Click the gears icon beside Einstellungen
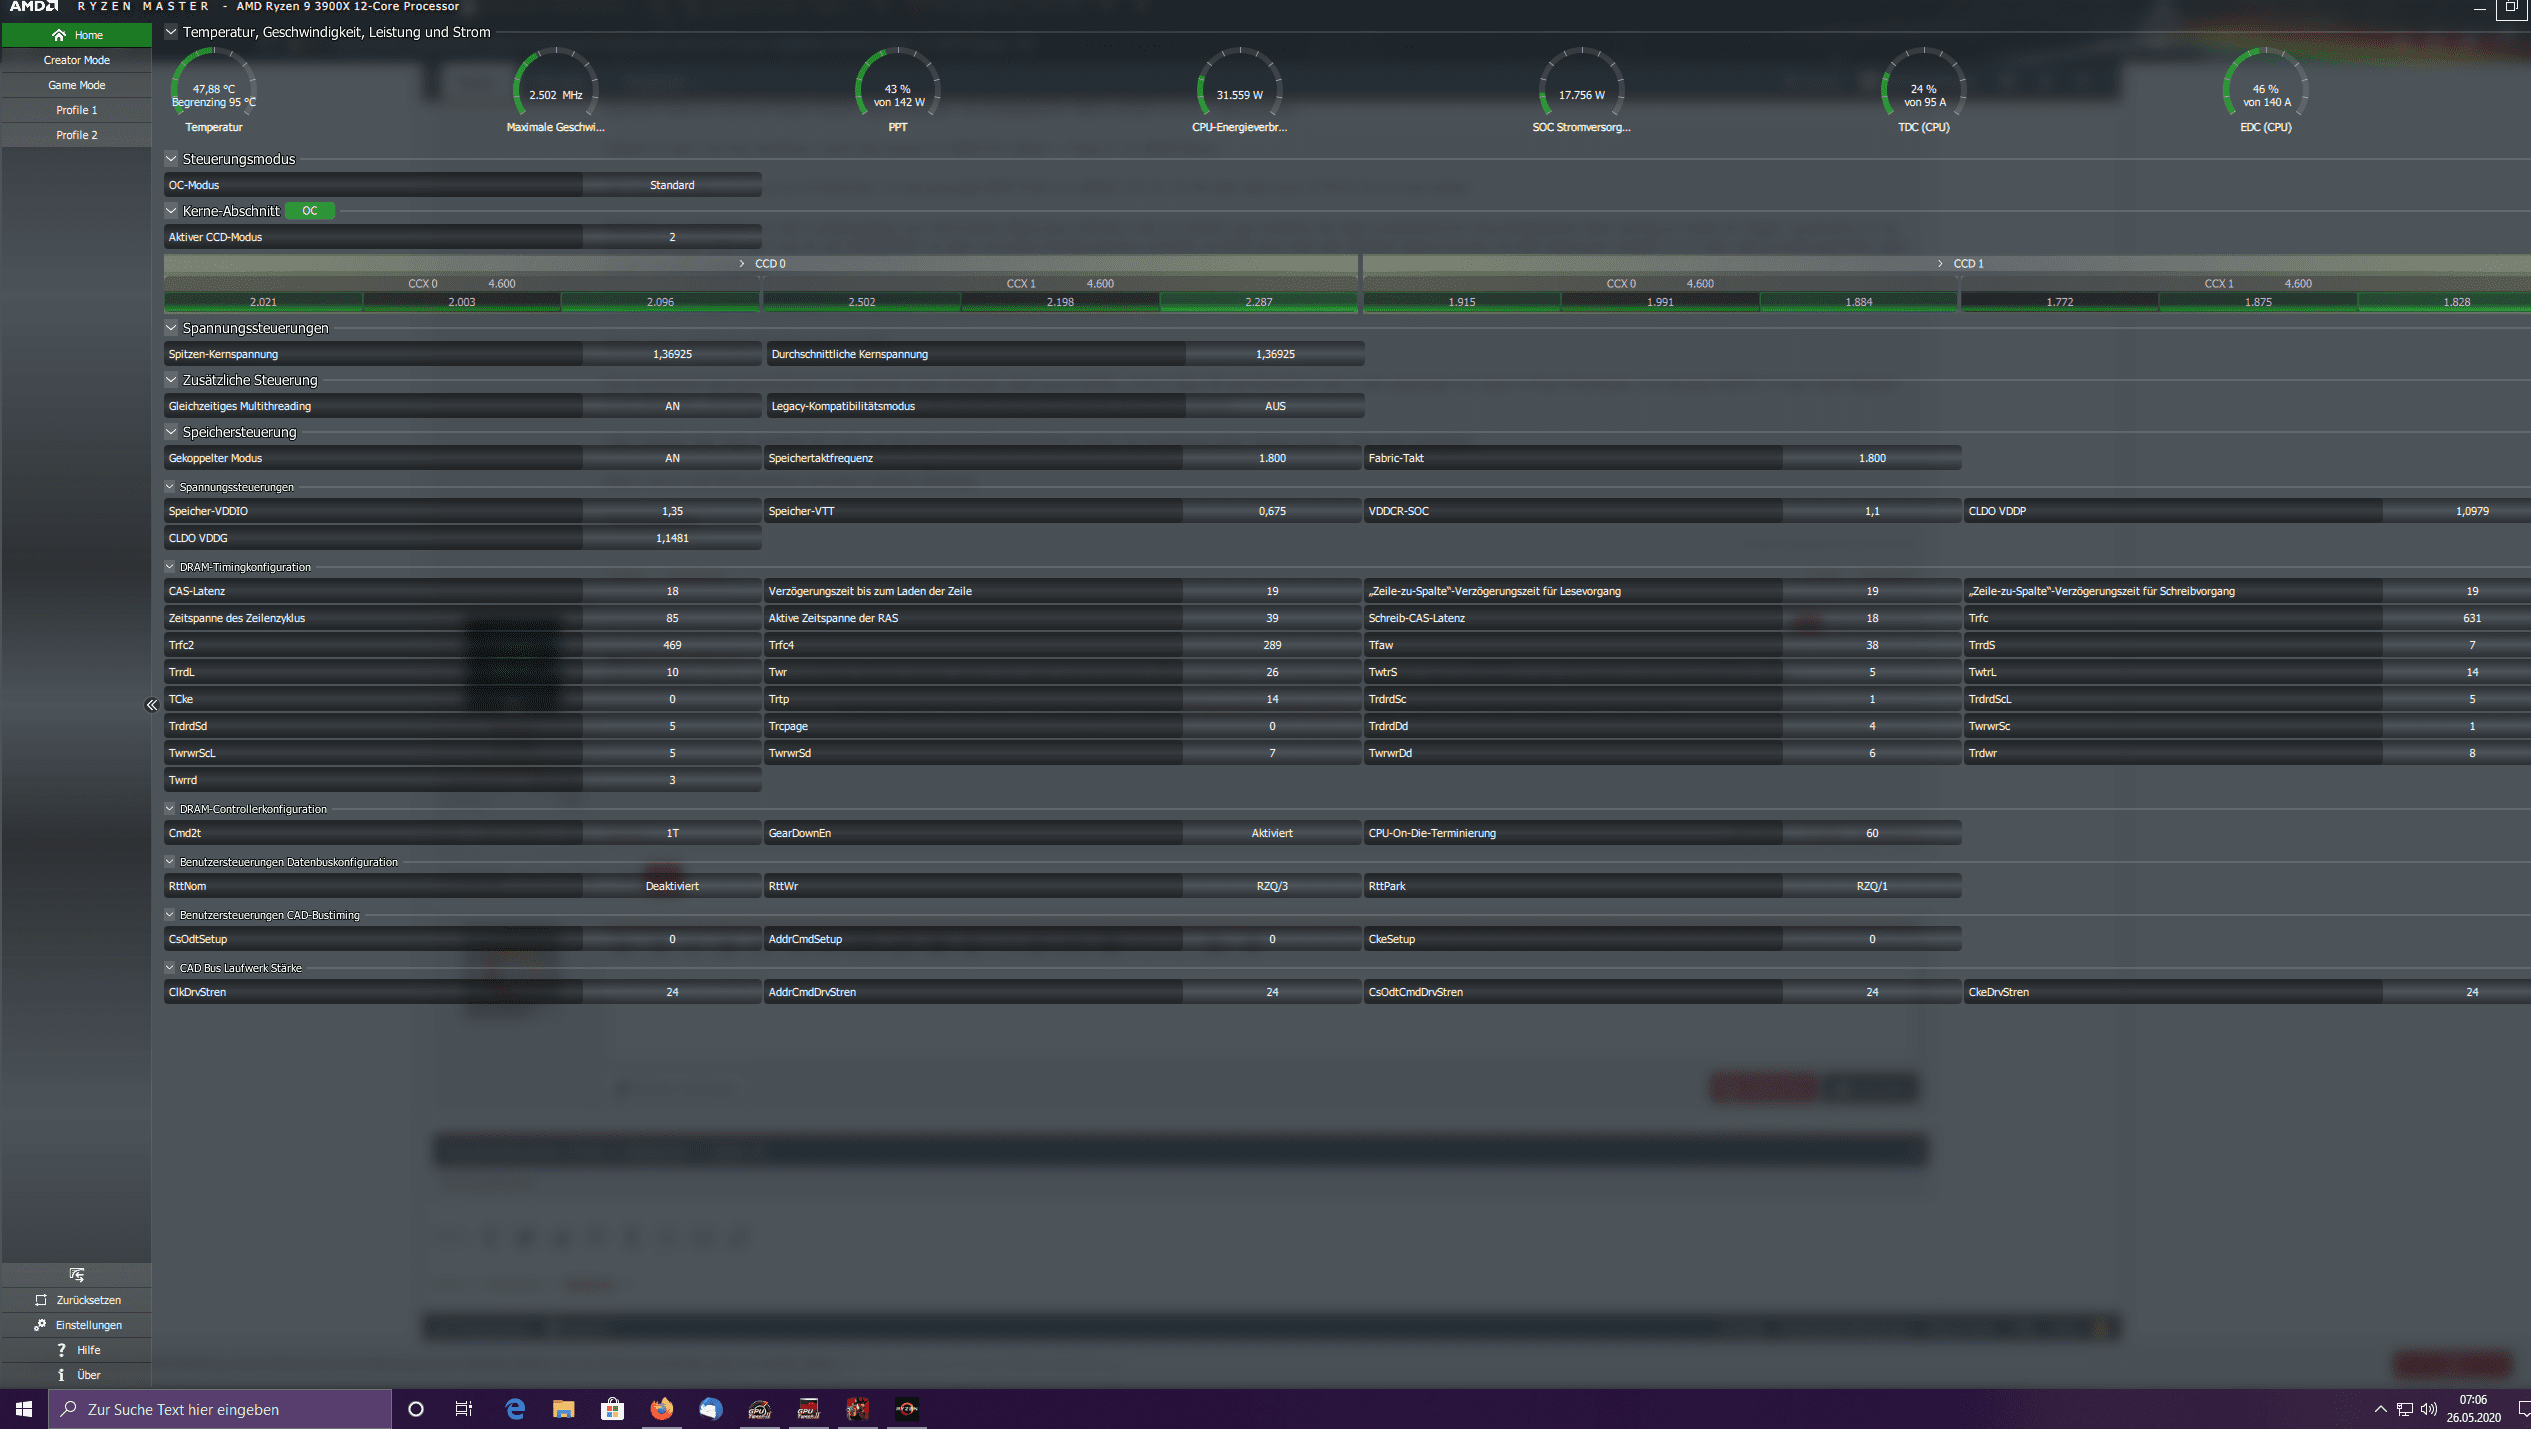The width and height of the screenshot is (2531, 1429). (x=40, y=1325)
